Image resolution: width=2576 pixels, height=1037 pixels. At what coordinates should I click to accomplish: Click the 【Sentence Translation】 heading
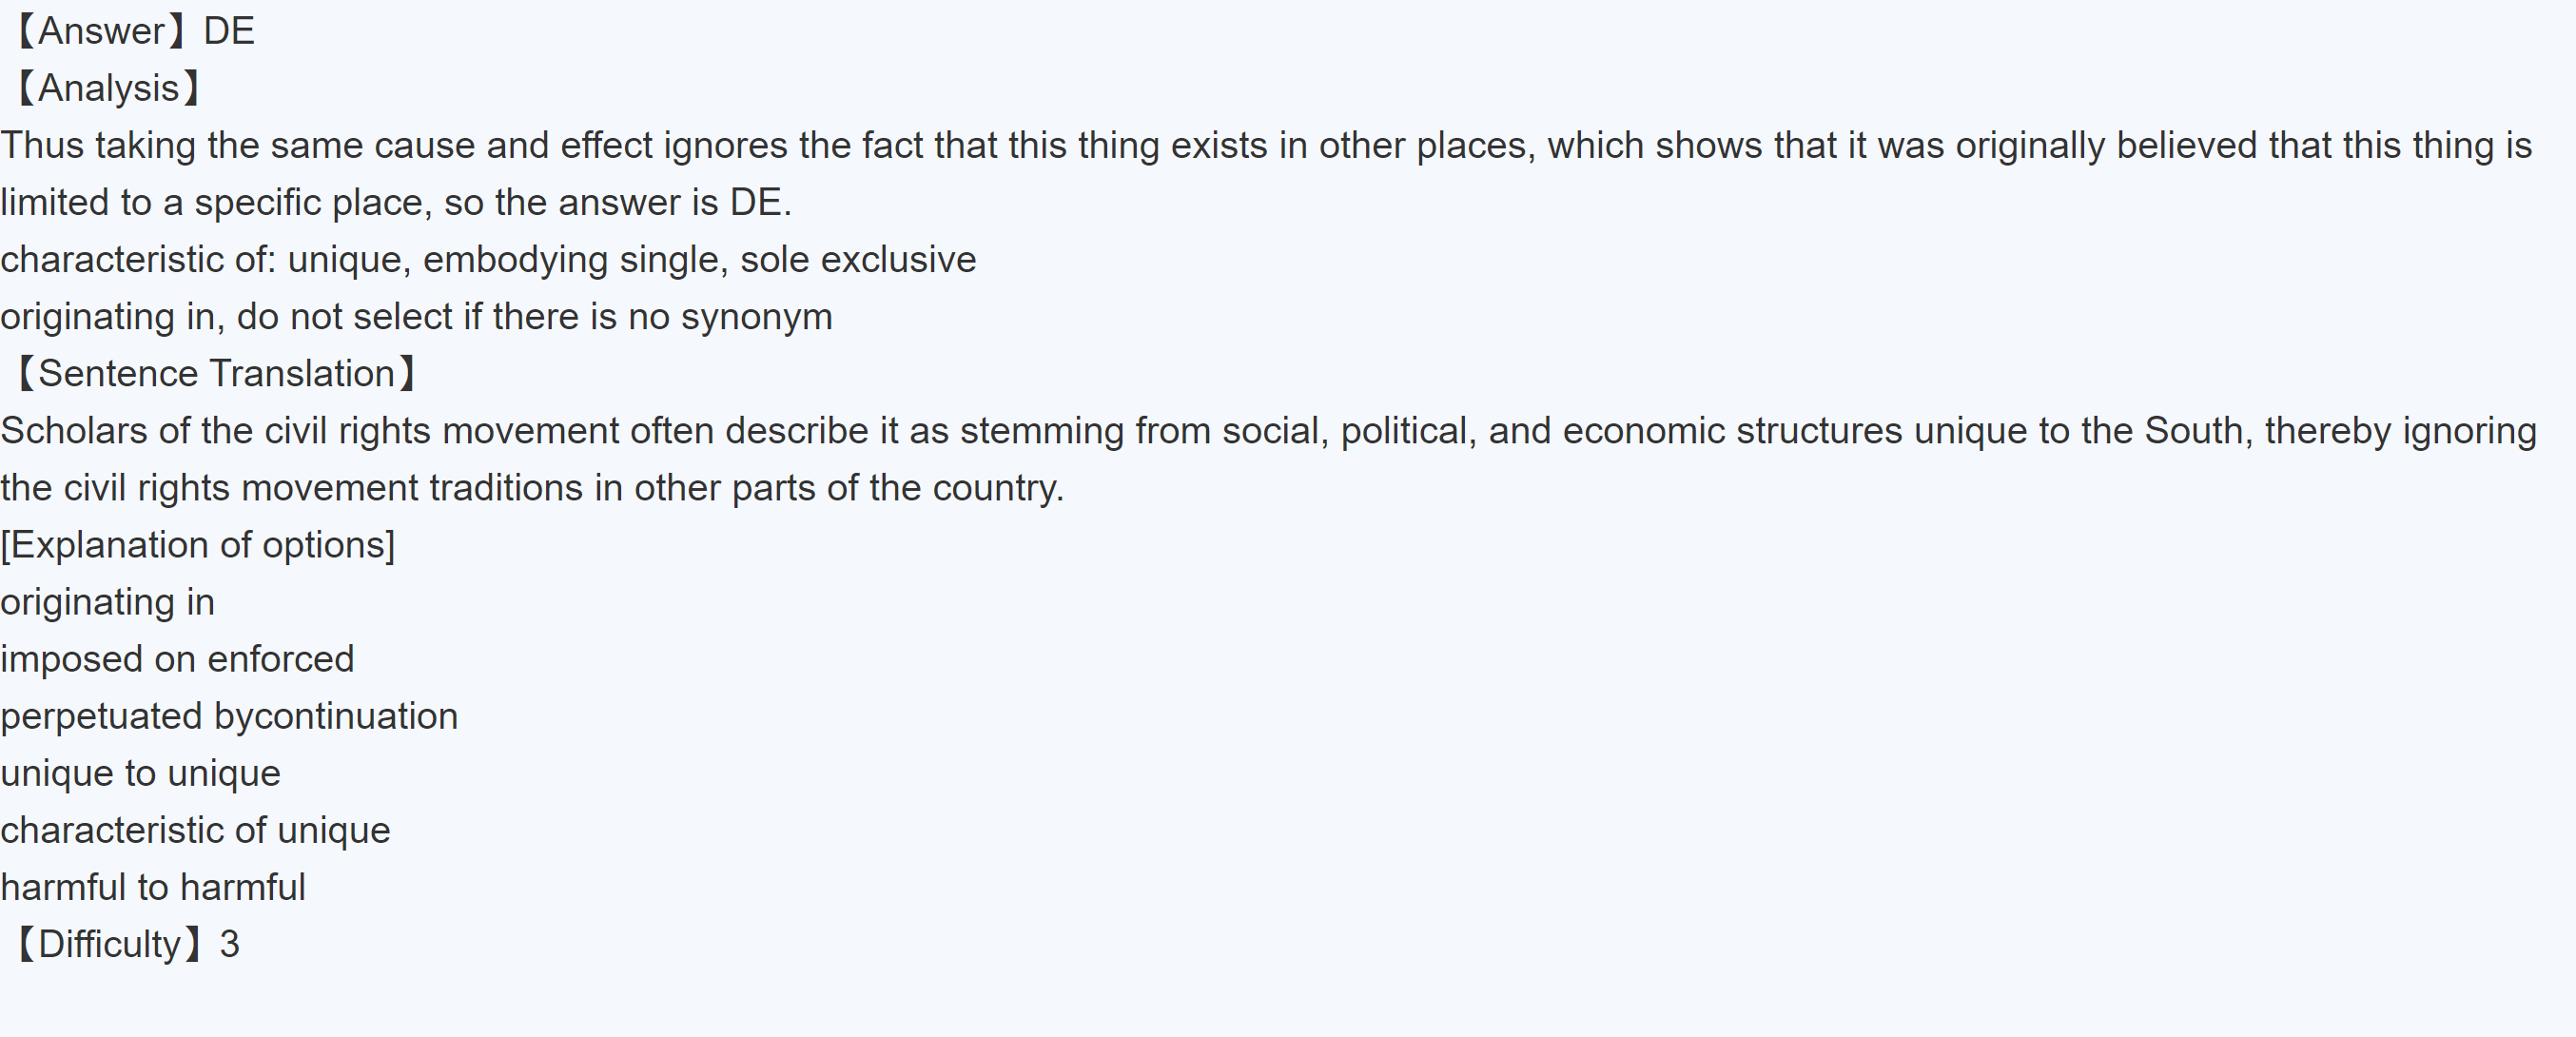[x=215, y=374]
